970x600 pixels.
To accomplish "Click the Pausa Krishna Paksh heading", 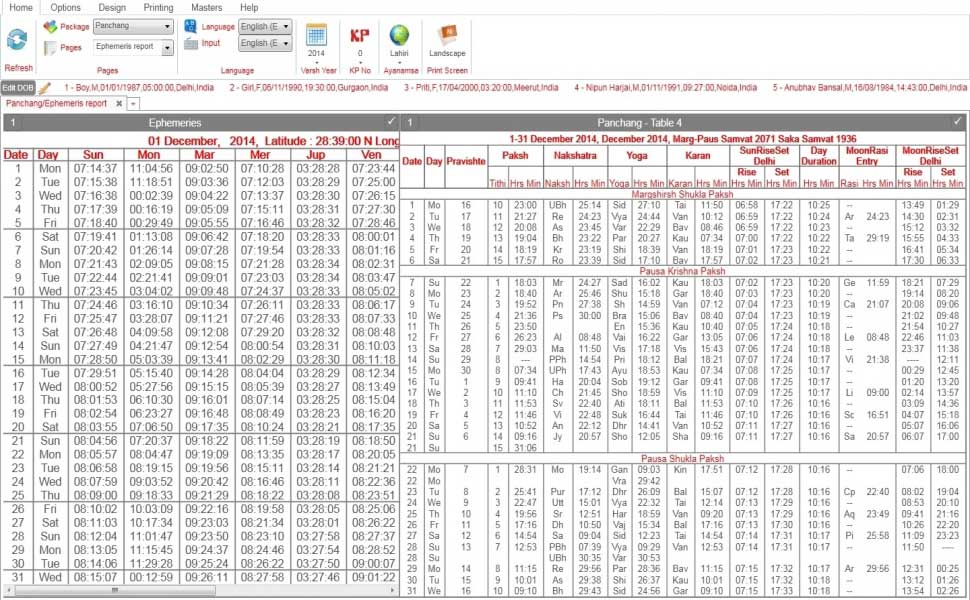I will (x=682, y=271).
